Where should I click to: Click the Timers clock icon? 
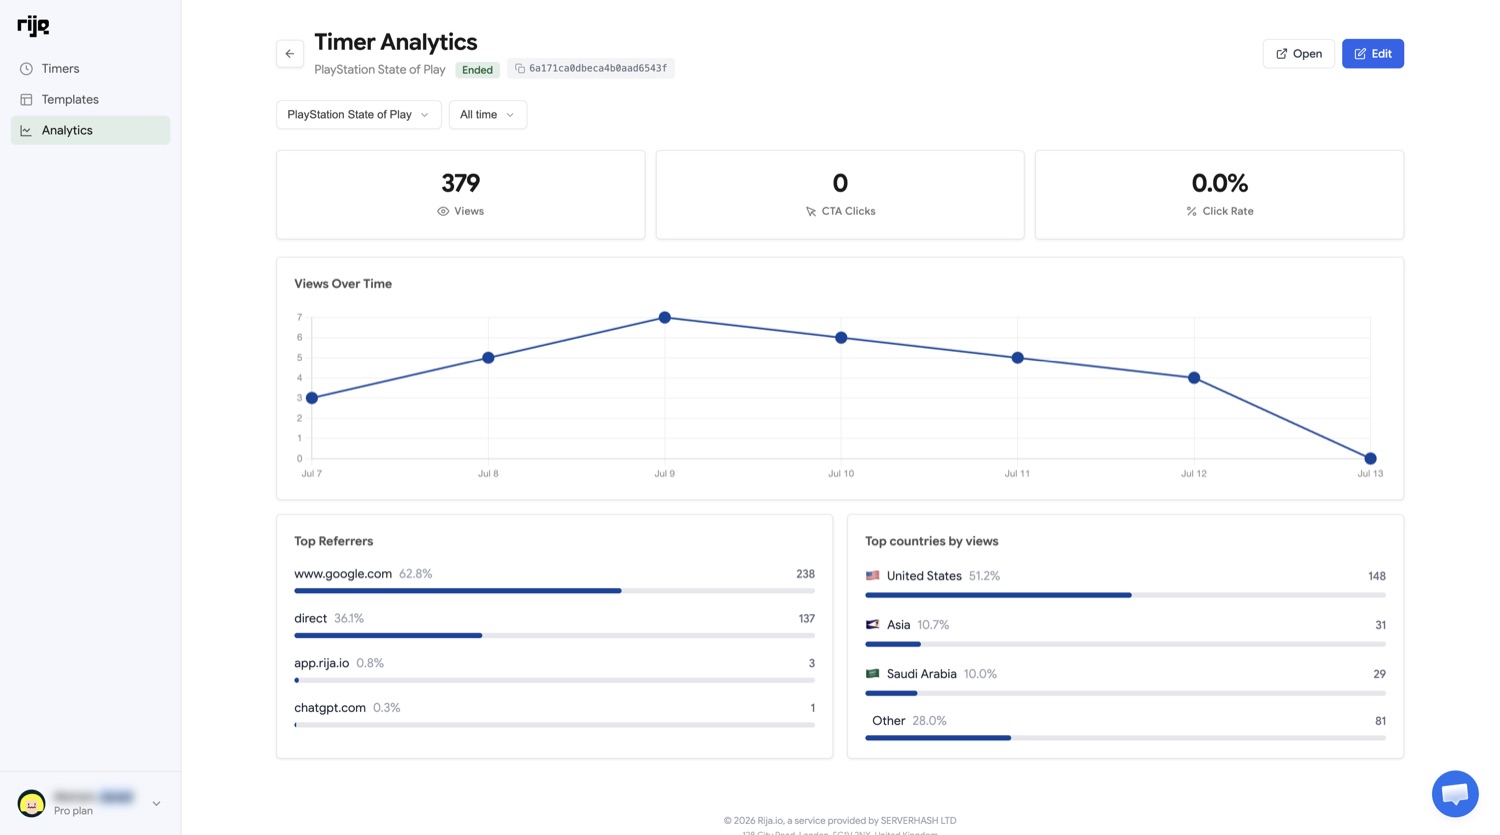[x=26, y=69]
